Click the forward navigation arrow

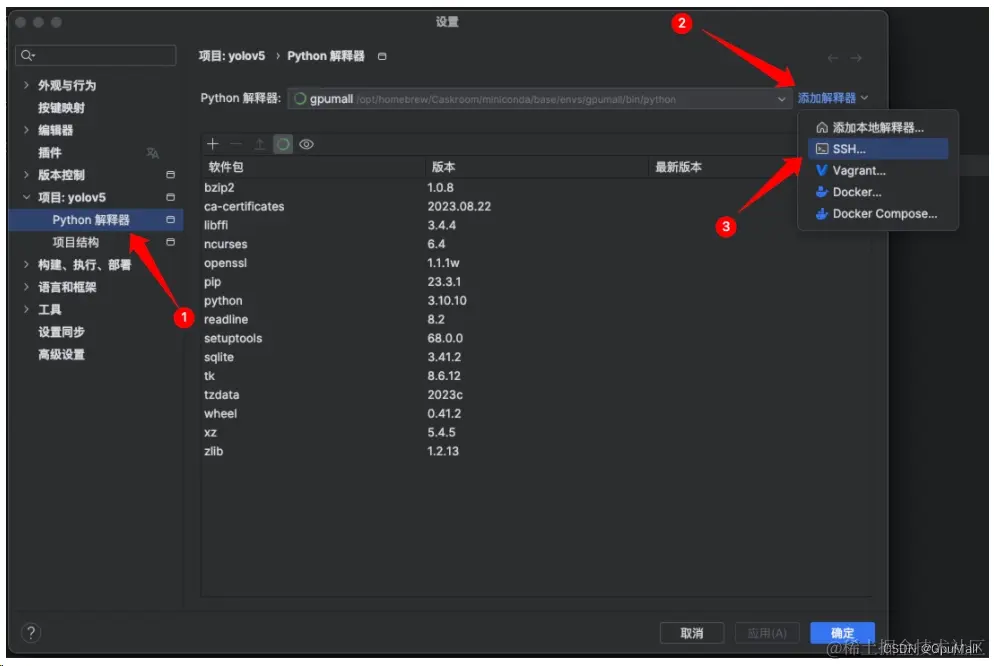coord(856,58)
